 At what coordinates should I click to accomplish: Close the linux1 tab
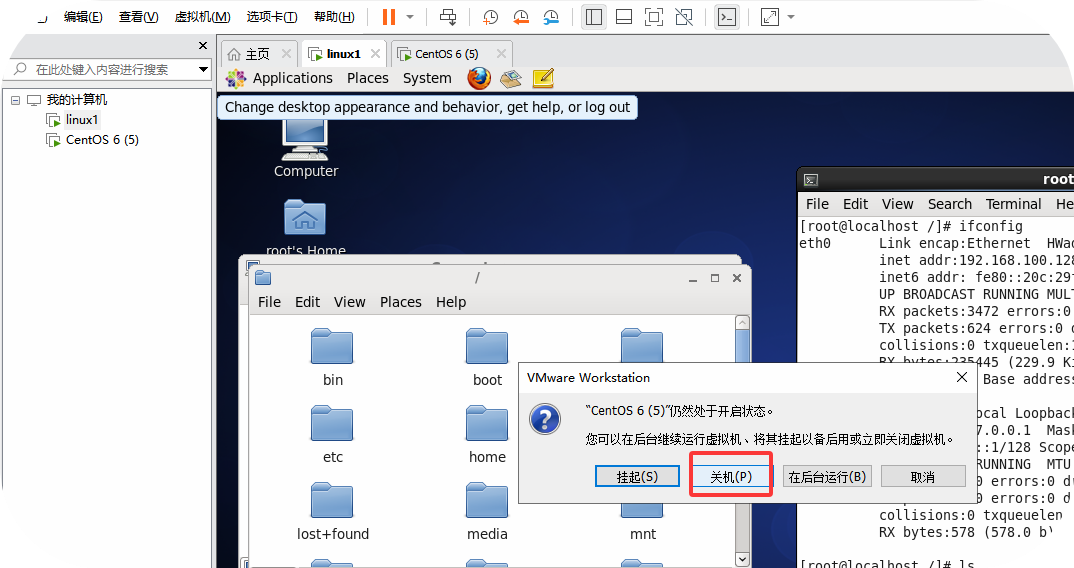click(375, 53)
